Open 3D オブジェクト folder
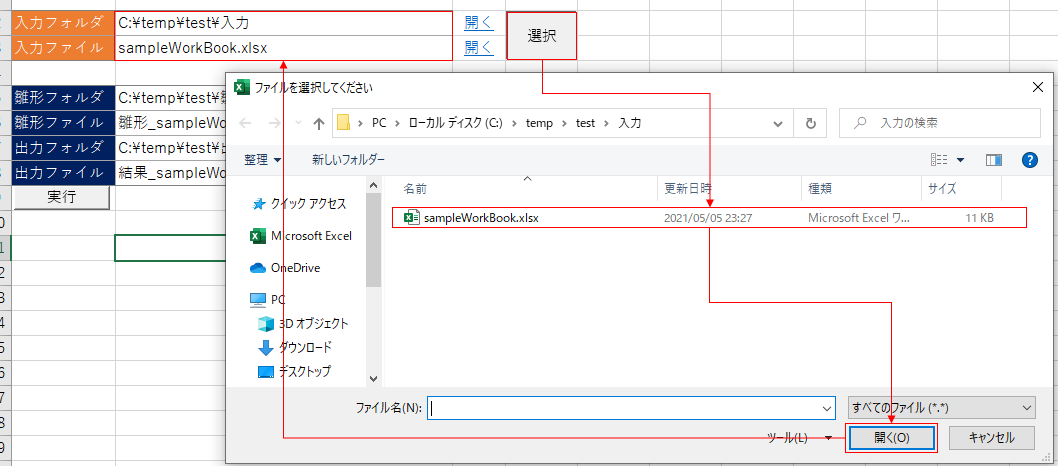 [x=303, y=324]
